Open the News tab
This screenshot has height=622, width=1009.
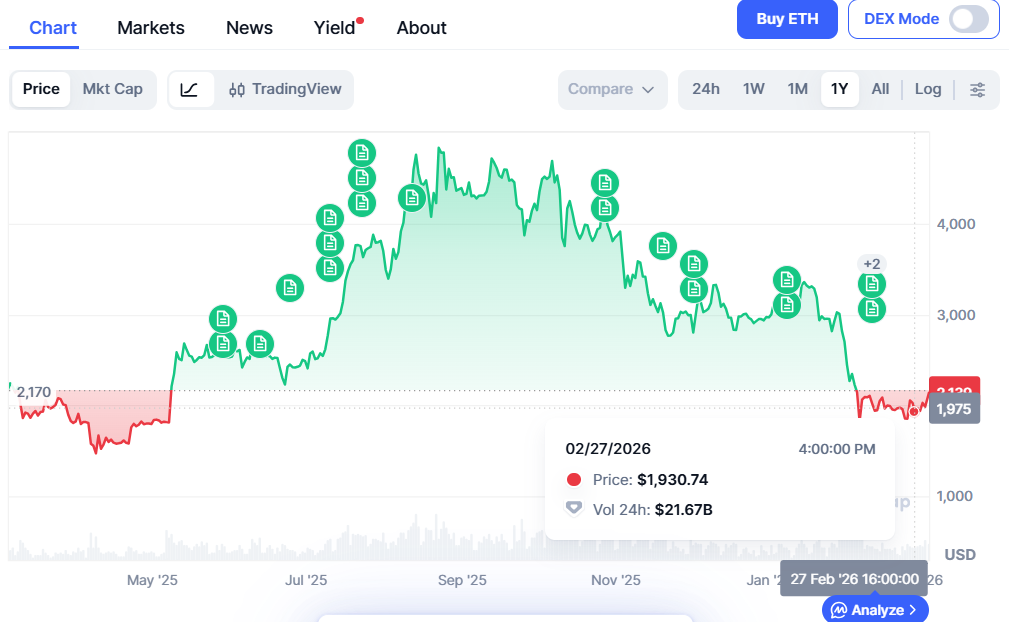pyautogui.click(x=249, y=28)
